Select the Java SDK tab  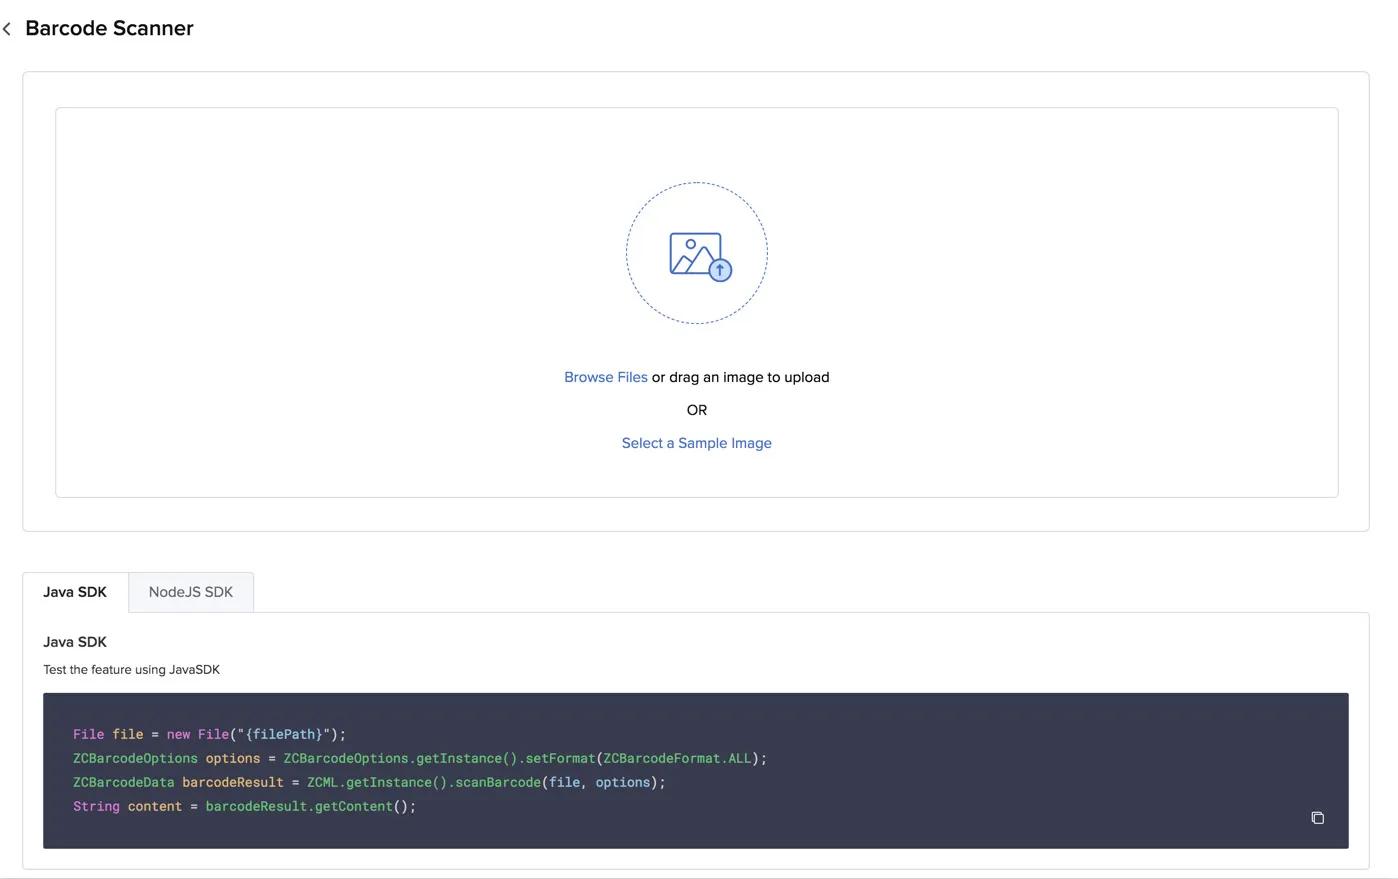(x=75, y=592)
